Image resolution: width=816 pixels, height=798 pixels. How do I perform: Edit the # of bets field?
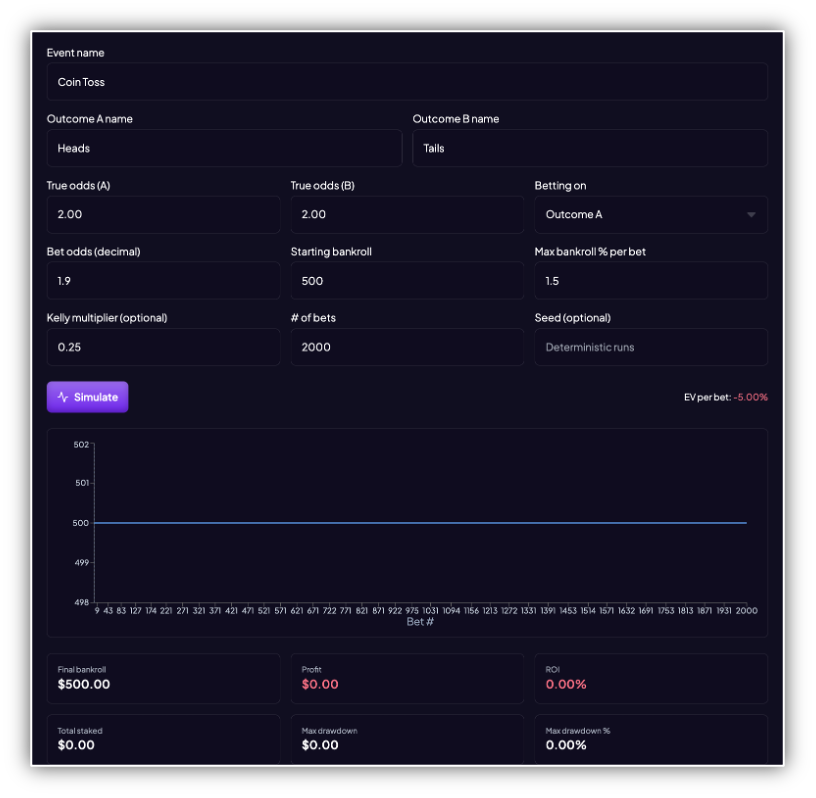[x=407, y=347]
